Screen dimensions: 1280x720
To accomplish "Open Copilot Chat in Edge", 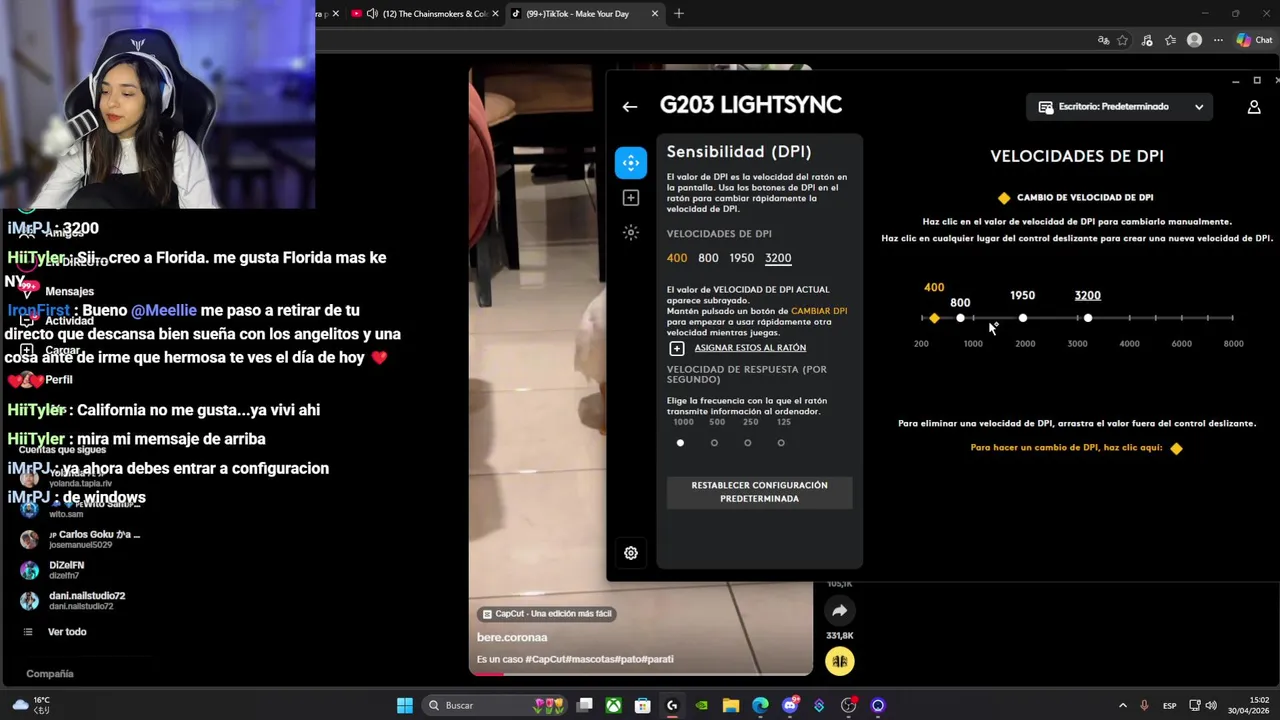I will point(1255,40).
